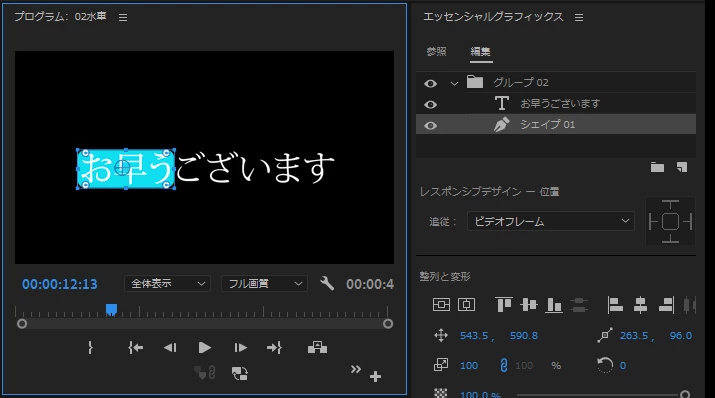Align vertical centers
Image resolution: width=715 pixels, height=398 pixels.
click(529, 305)
